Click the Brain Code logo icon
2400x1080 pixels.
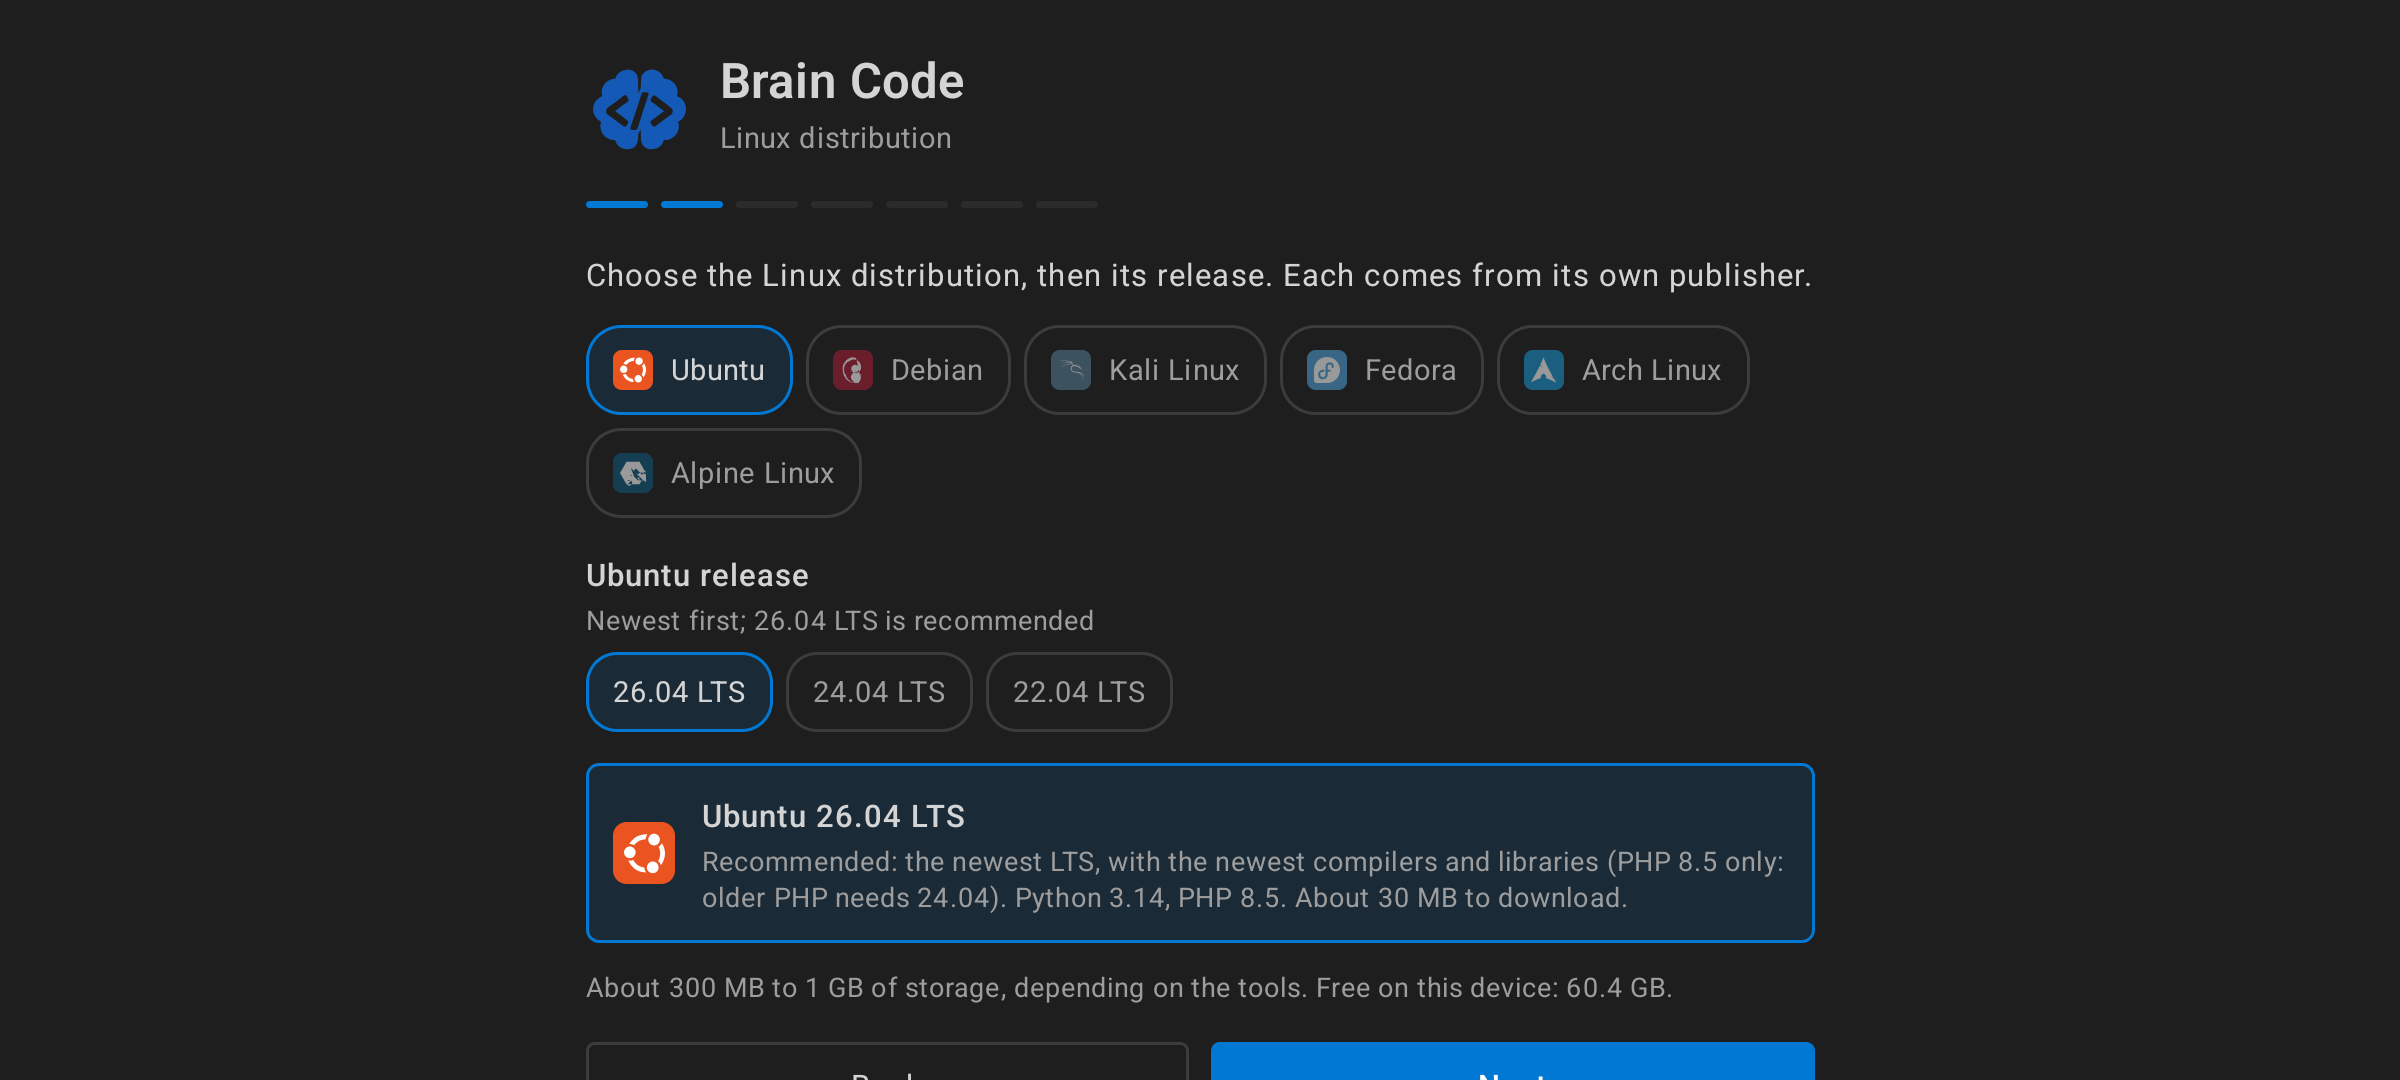[x=639, y=109]
